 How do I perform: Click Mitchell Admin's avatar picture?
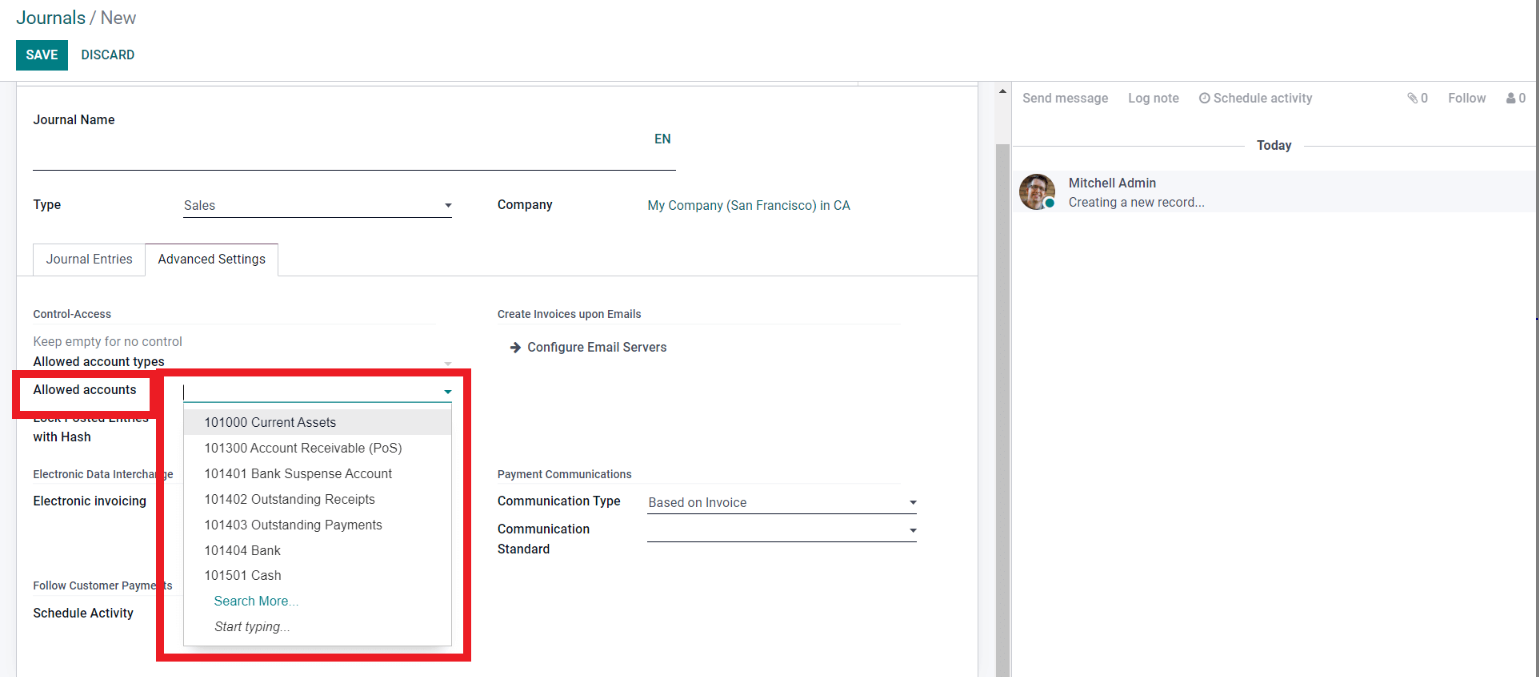point(1037,191)
